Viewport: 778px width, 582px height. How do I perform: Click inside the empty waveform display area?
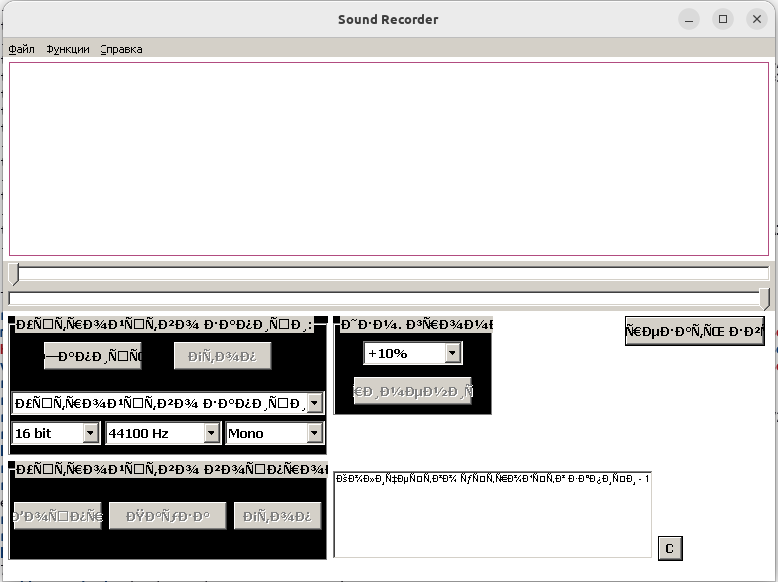389,159
